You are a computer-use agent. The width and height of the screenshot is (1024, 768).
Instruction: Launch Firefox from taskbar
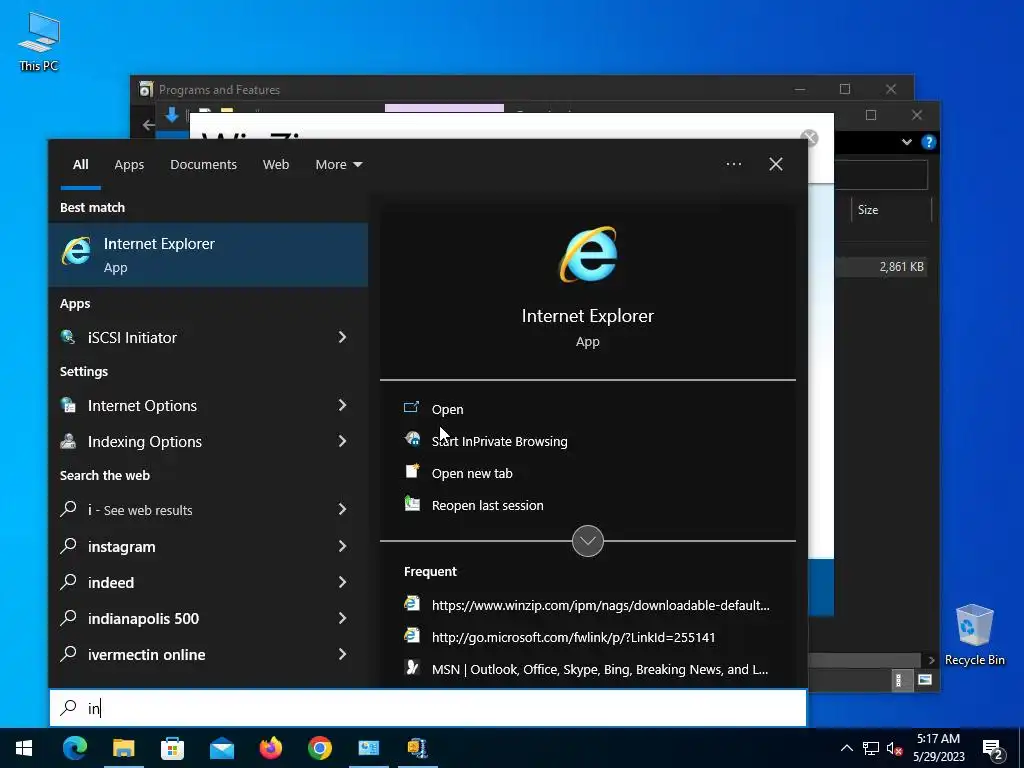pyautogui.click(x=270, y=748)
